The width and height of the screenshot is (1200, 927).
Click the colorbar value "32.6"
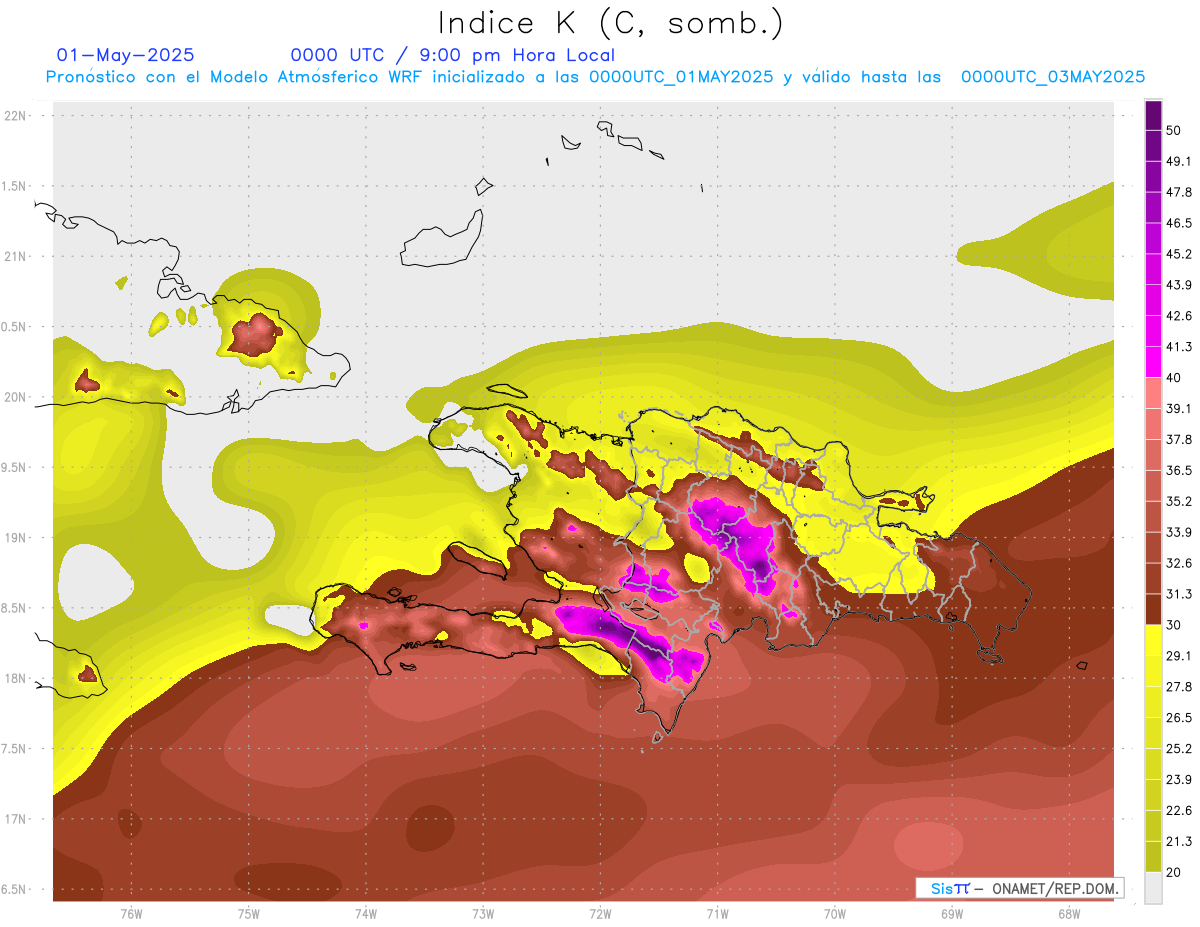click(1178, 563)
